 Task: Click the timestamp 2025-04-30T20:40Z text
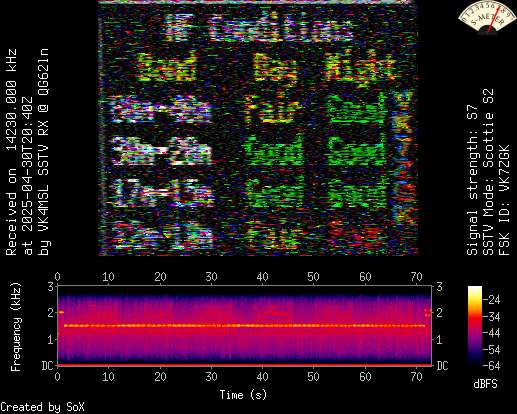28,176
